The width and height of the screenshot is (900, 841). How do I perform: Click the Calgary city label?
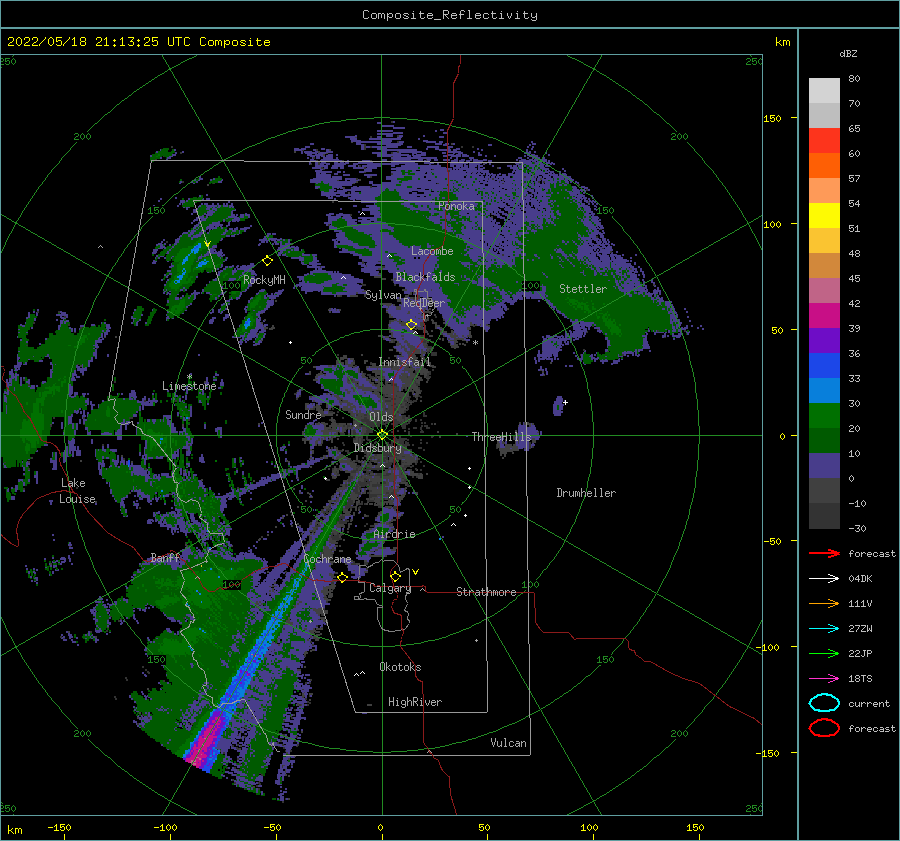click(x=390, y=588)
